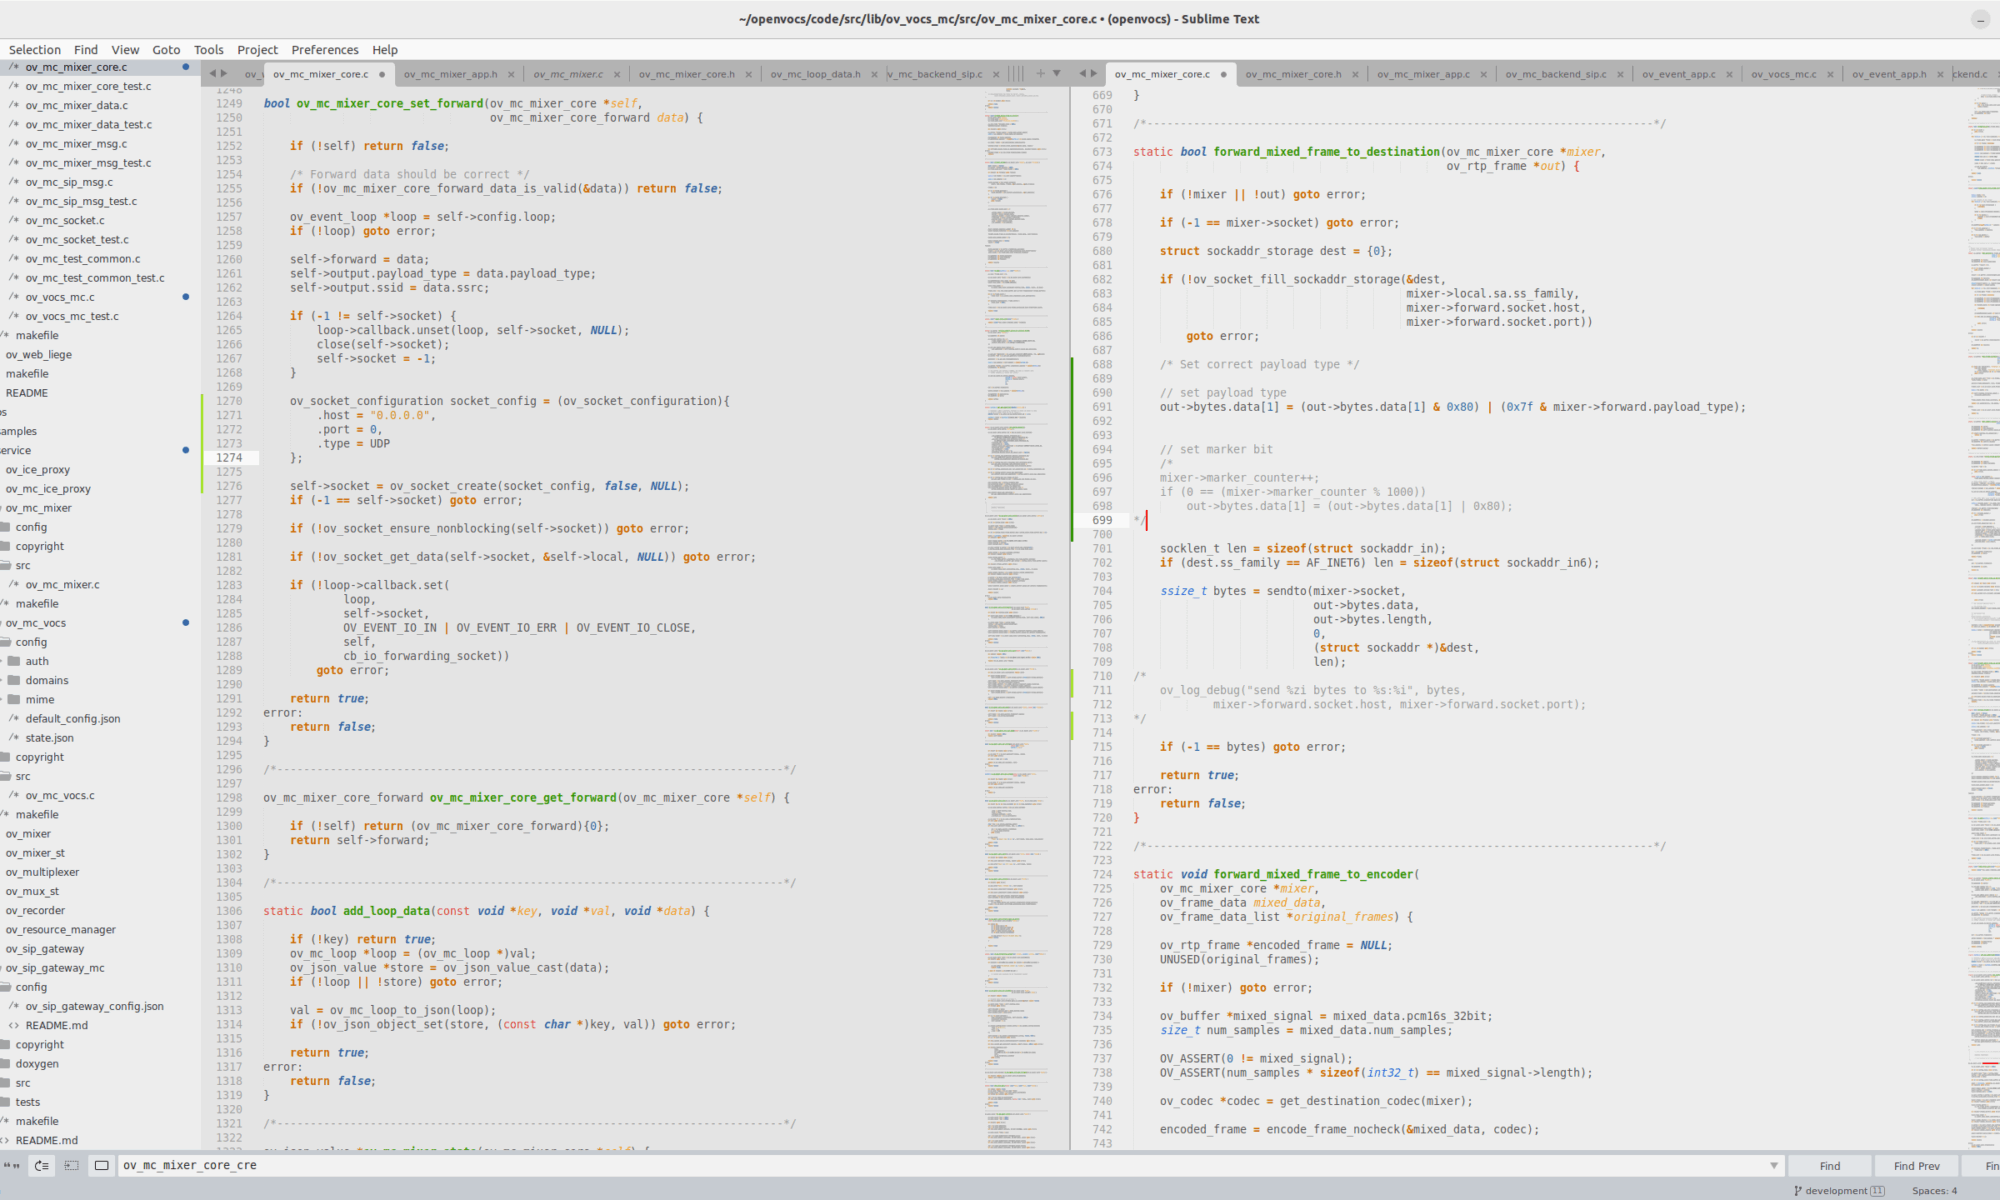Expand ov_resource_manager folder
2000x1200 pixels.
click(x=60, y=929)
